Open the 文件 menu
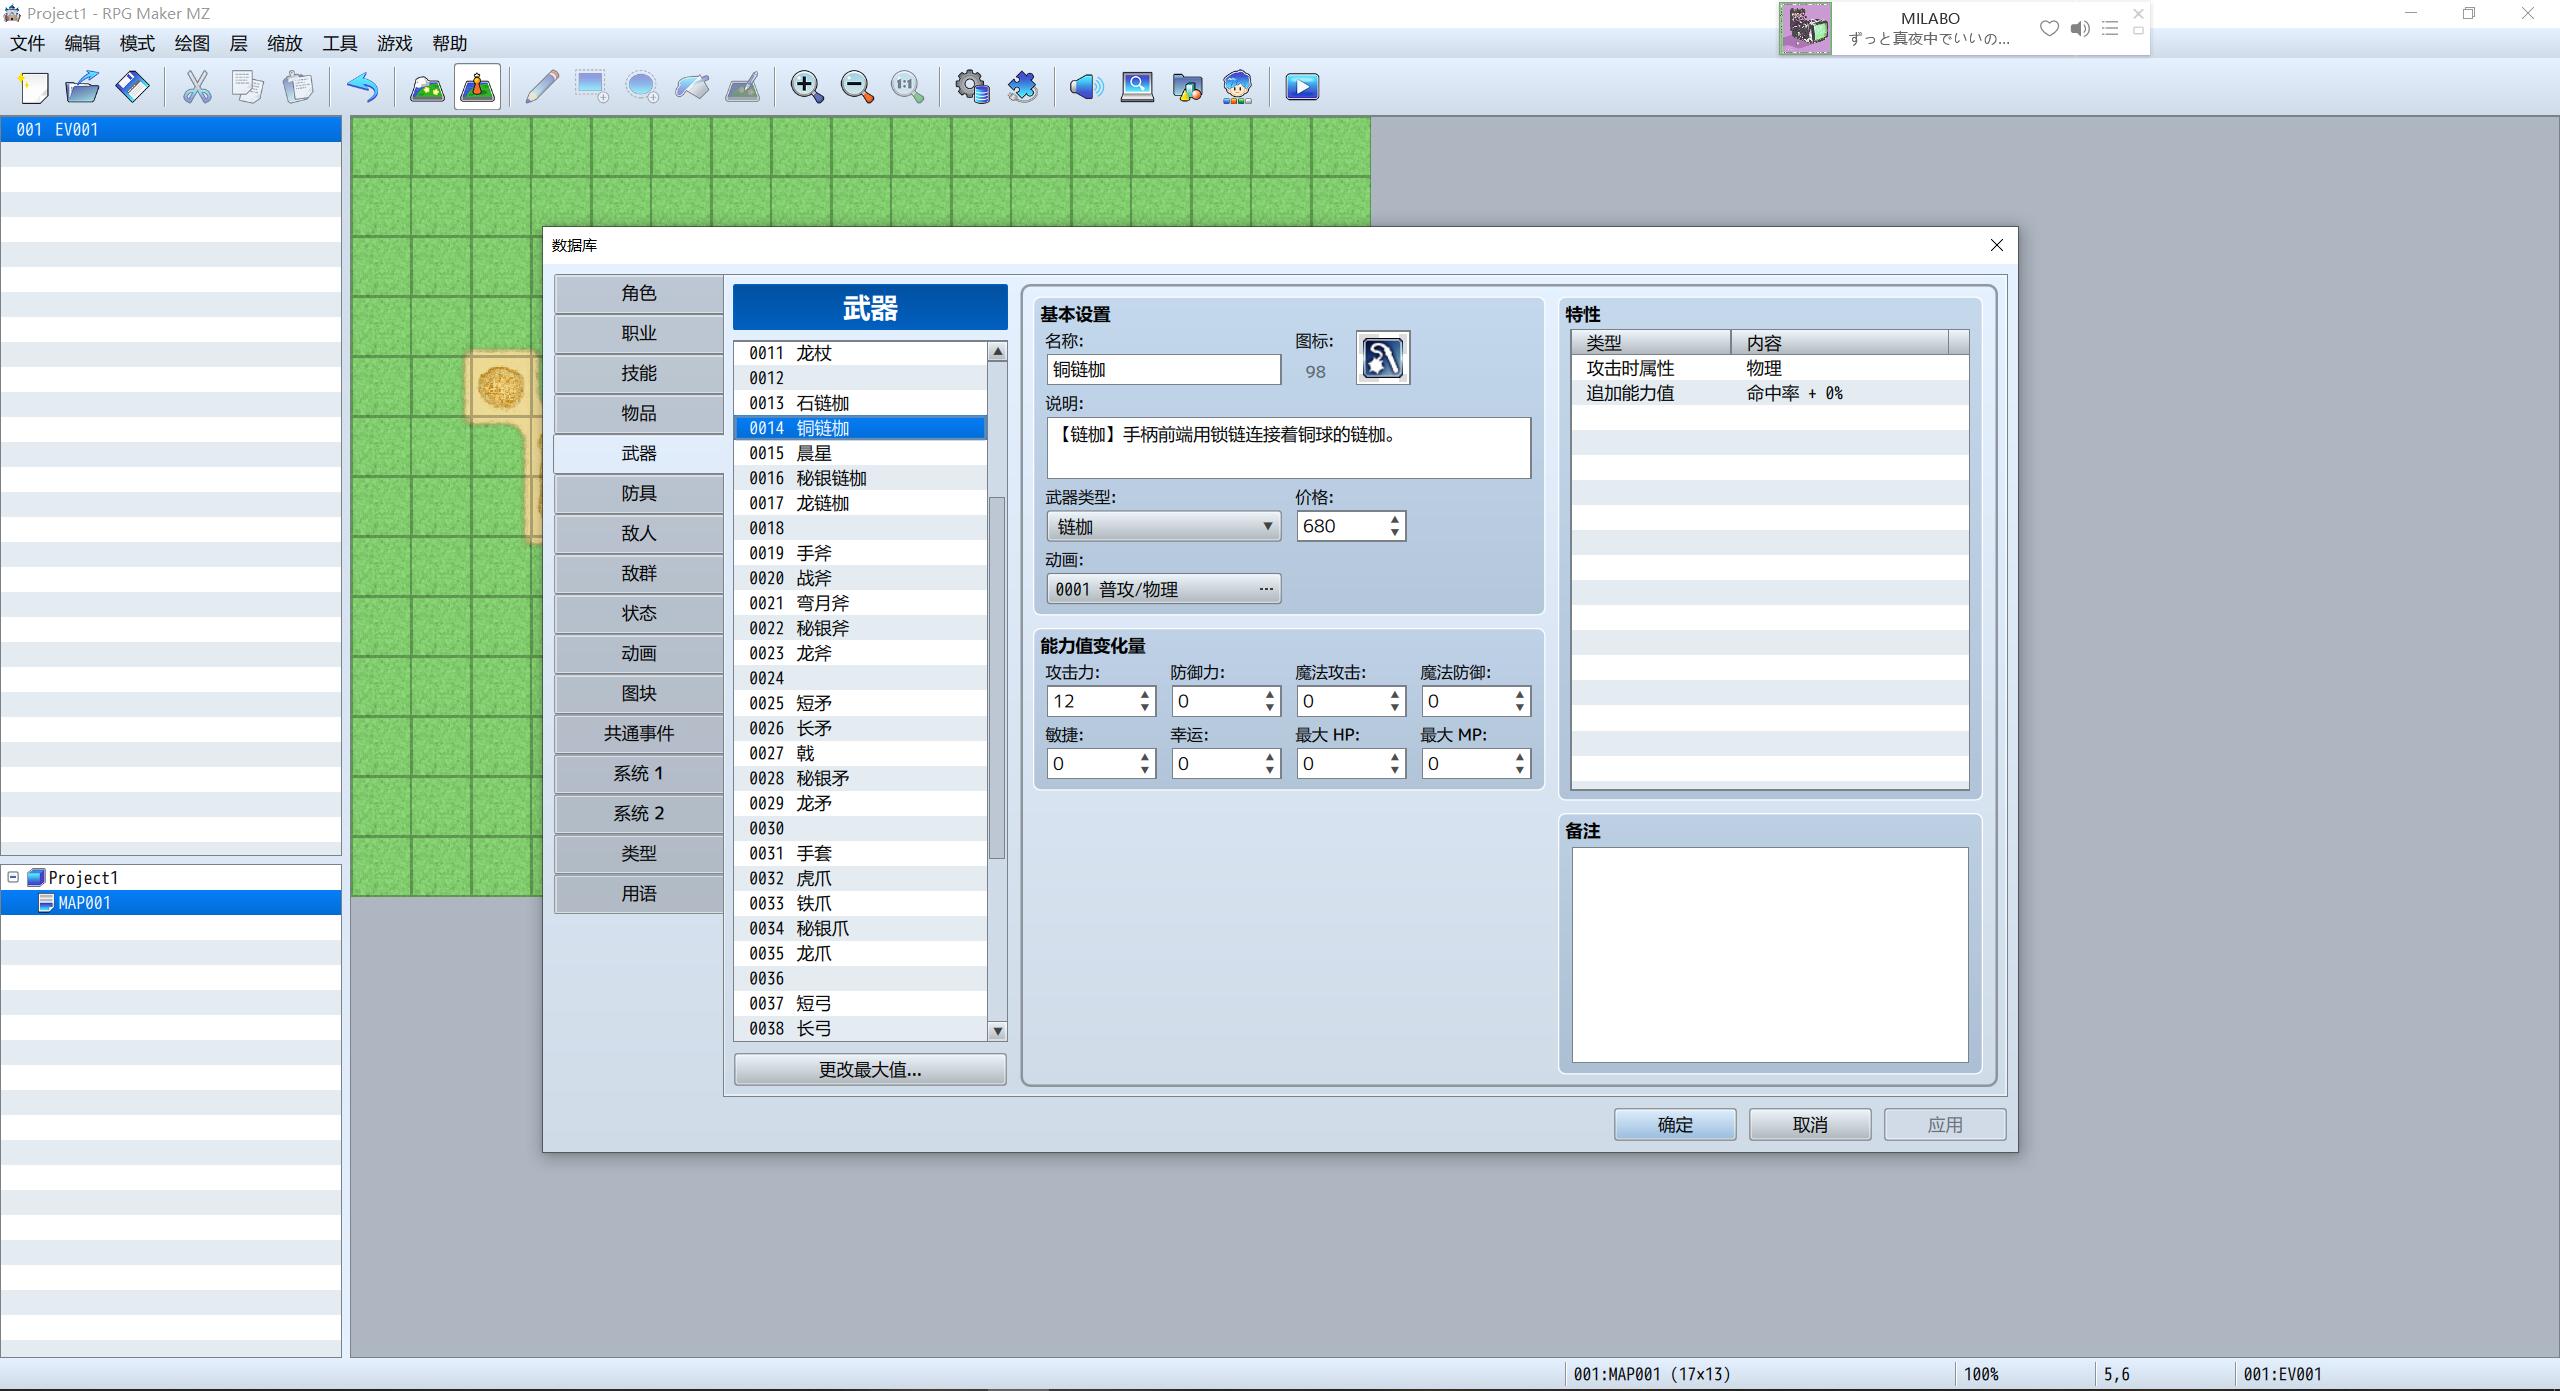The height and width of the screenshot is (1391, 2560). click(28, 43)
